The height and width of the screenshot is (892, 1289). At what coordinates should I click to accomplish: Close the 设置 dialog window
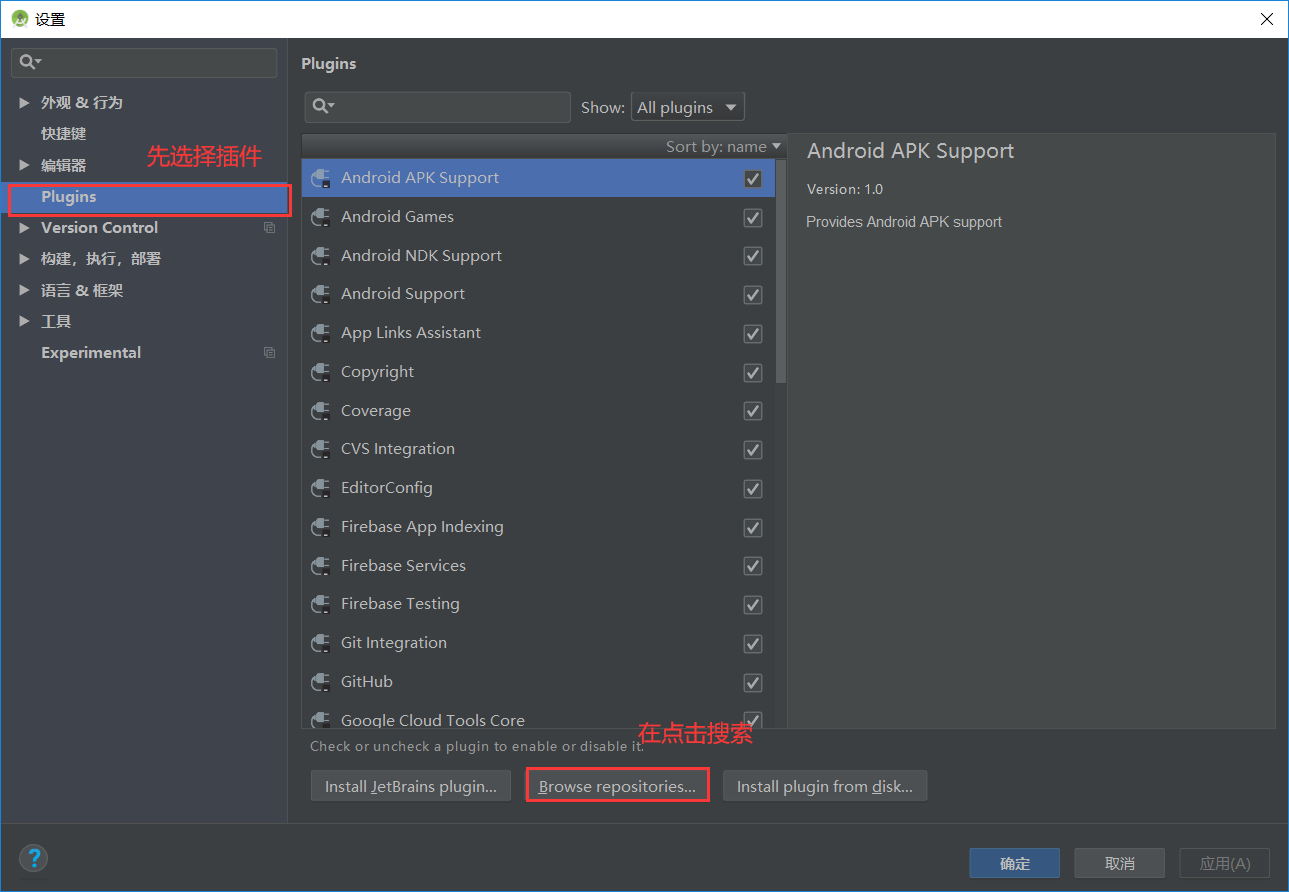tap(1266, 18)
